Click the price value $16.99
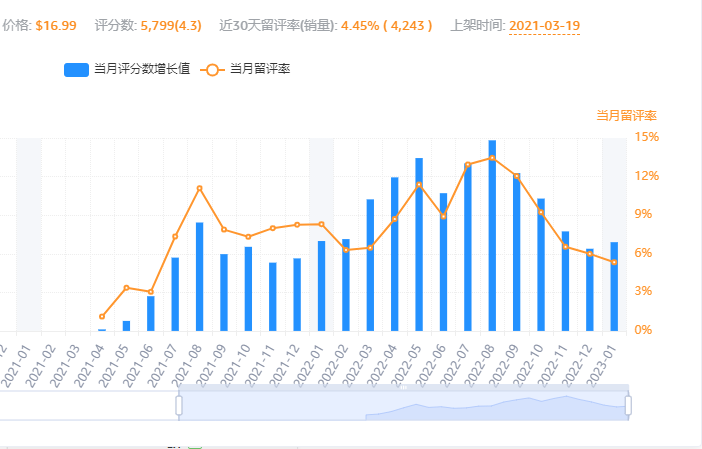 coord(56,26)
